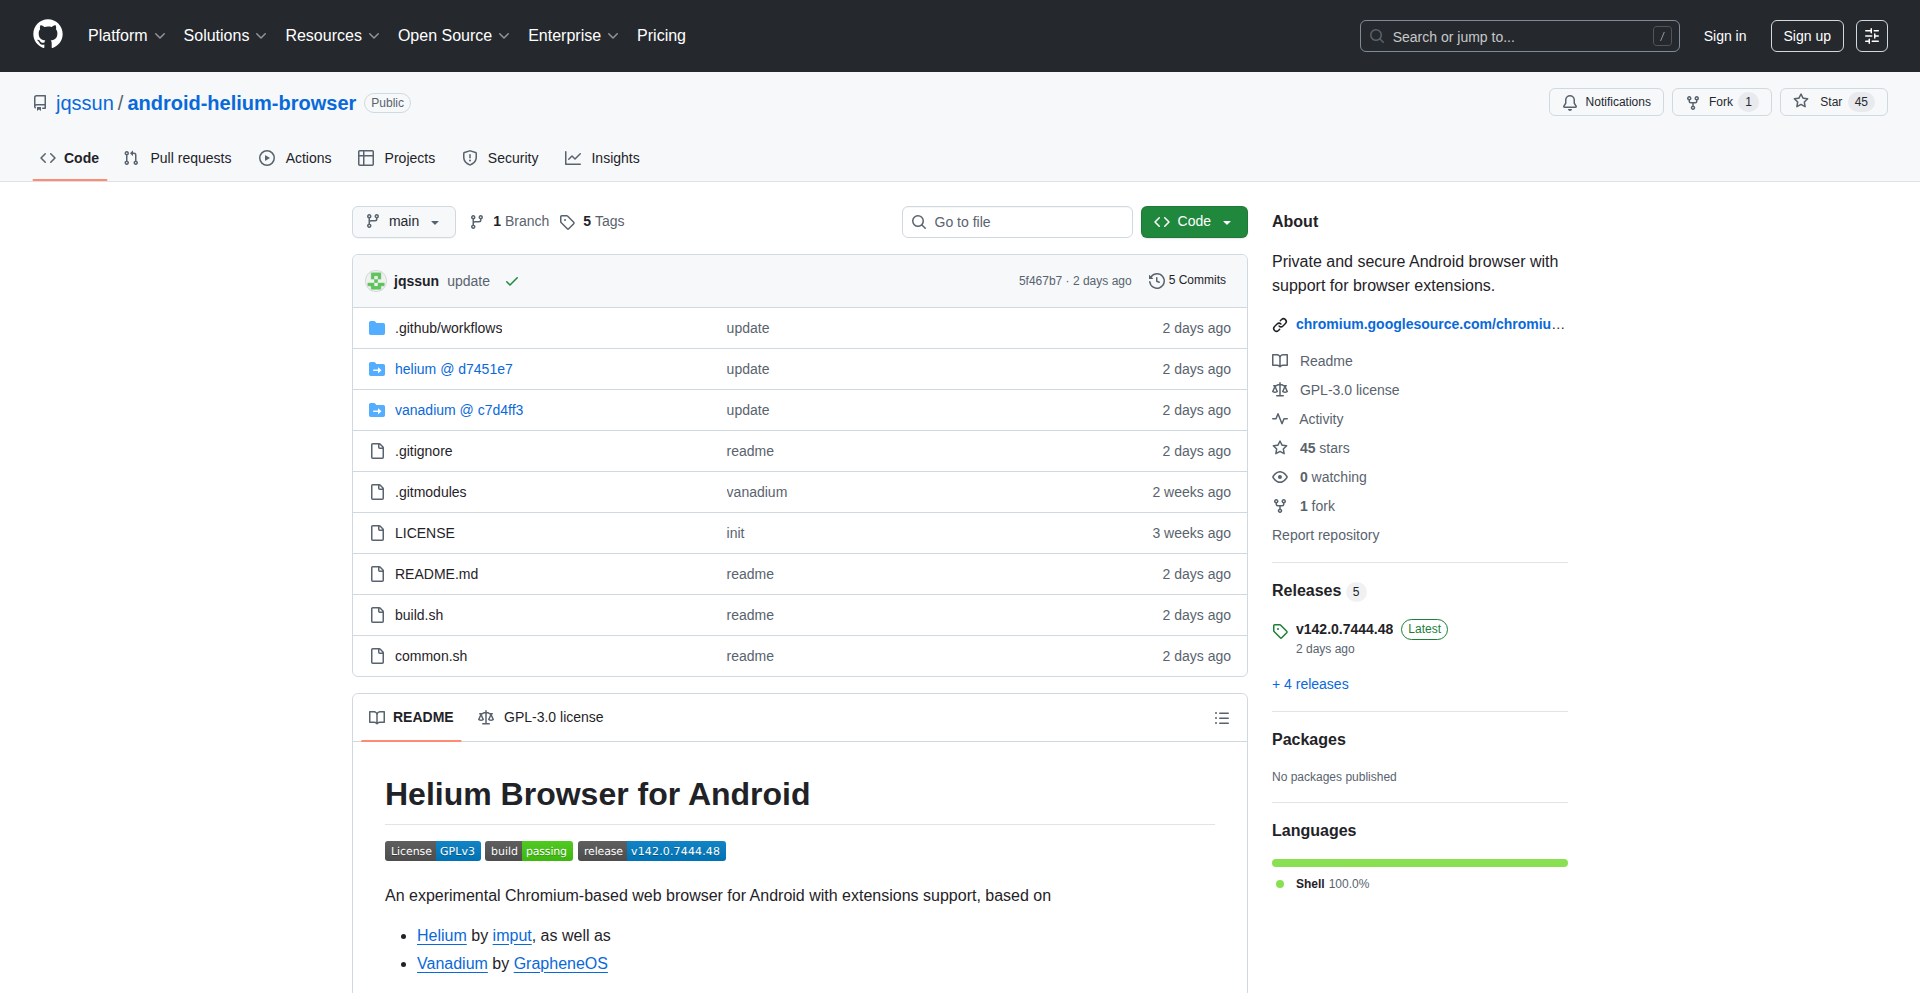Image resolution: width=1920 pixels, height=993 pixels.
Task: Open the README outline list toggle
Action: (x=1222, y=718)
